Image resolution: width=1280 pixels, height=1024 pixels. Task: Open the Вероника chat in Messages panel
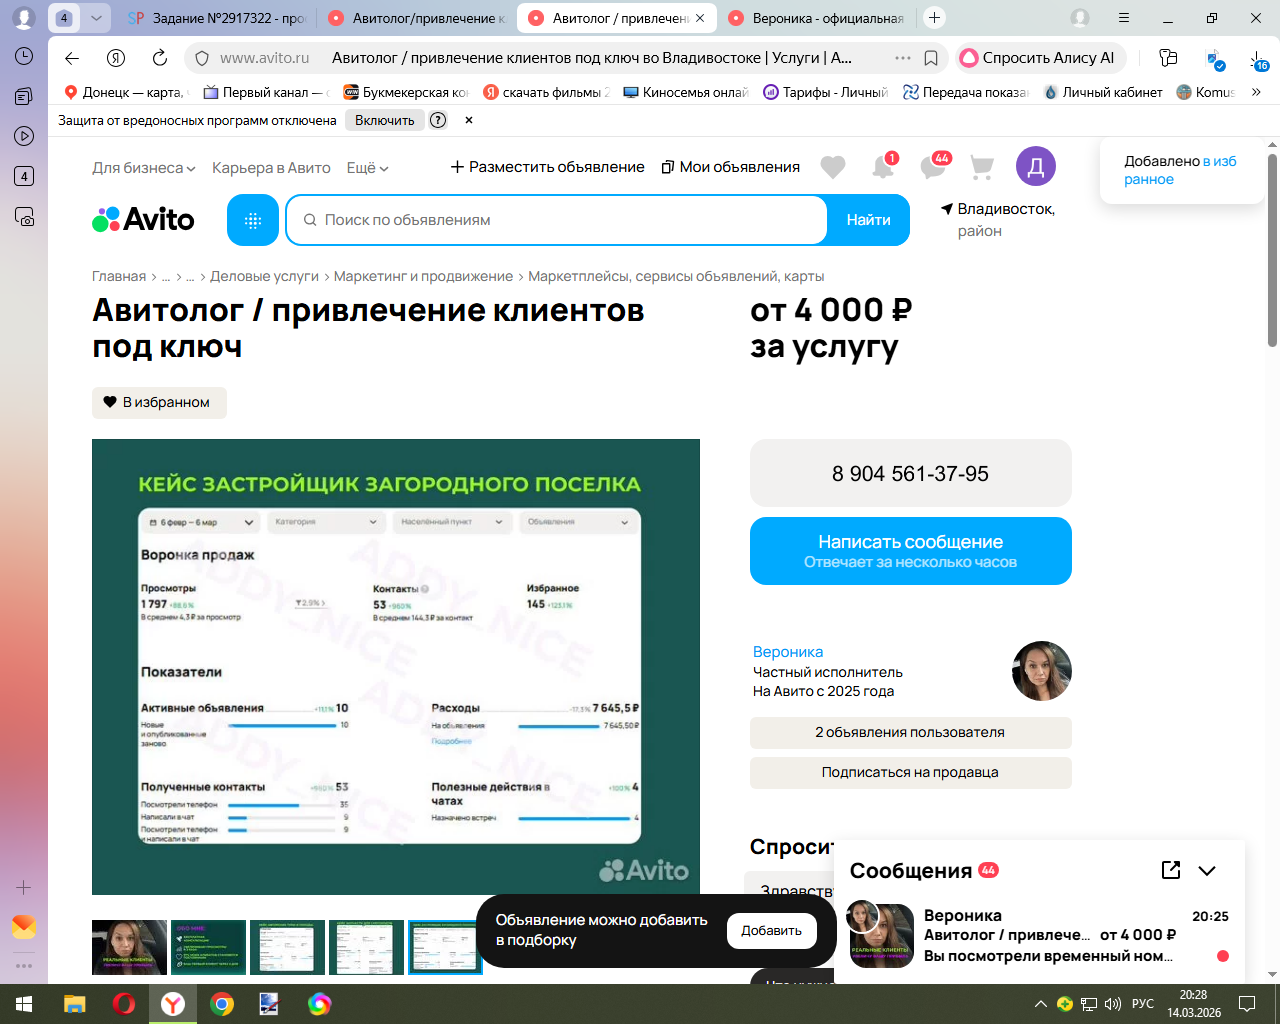(1039, 936)
